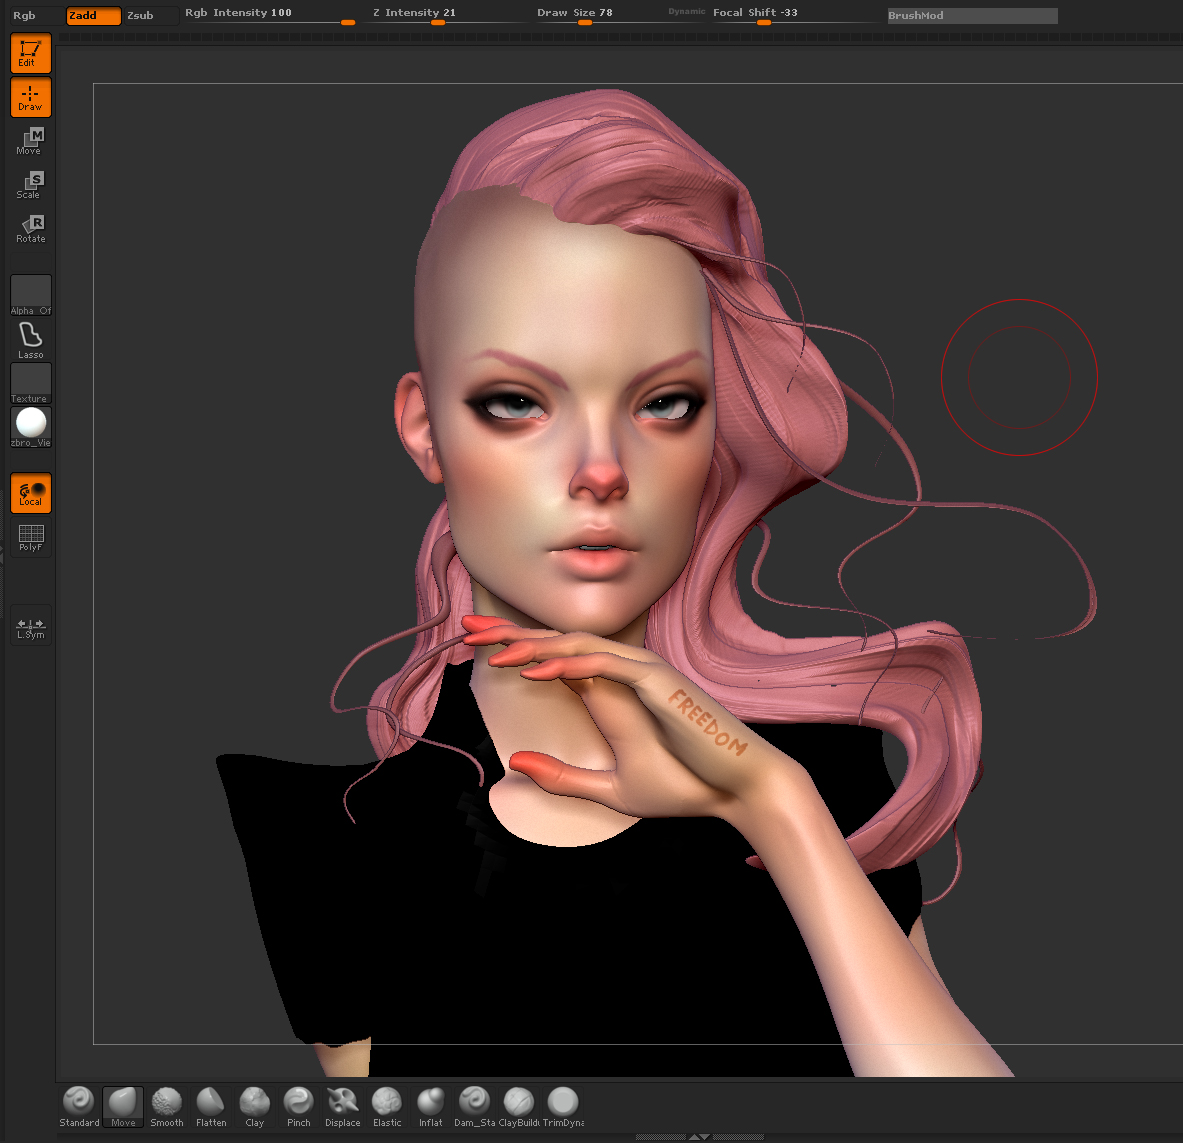Open the Alpha Off selector
1183x1143 pixels.
(x=31, y=295)
